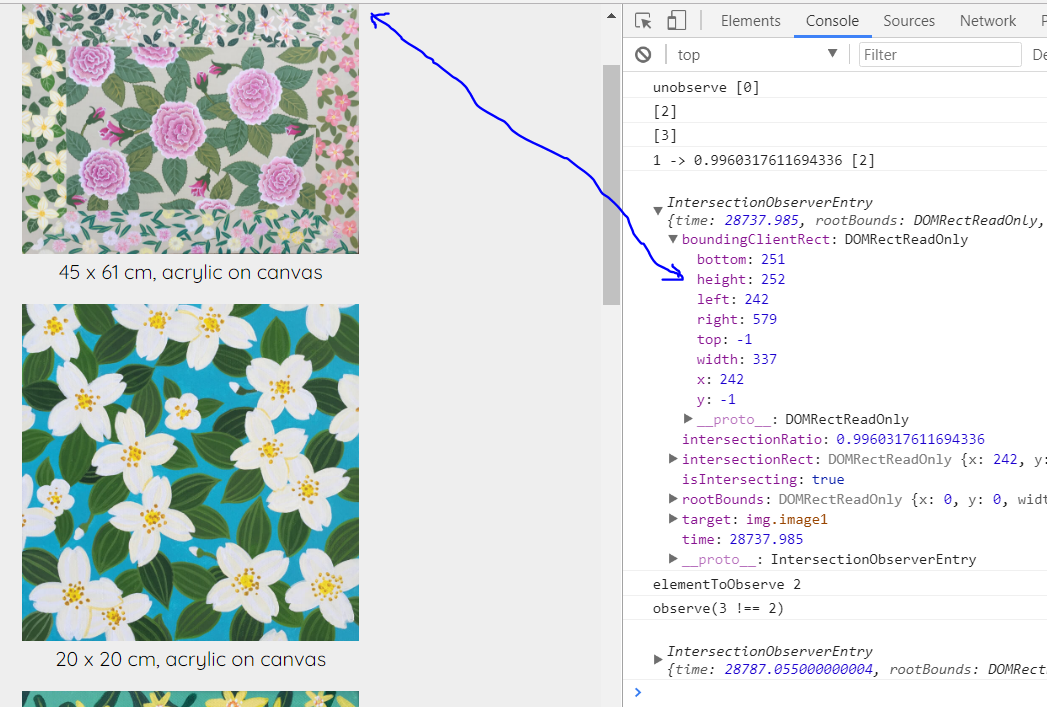
Task: Select the inspect element tool
Action: click(x=644, y=20)
